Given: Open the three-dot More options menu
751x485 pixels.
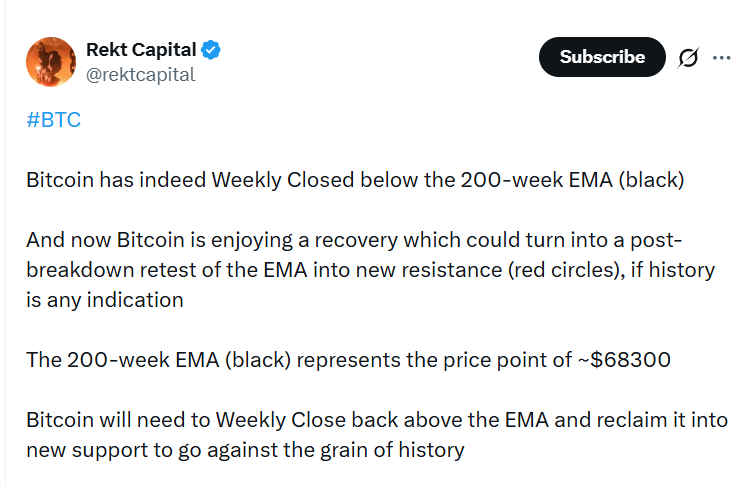Looking at the screenshot, I should click(721, 58).
